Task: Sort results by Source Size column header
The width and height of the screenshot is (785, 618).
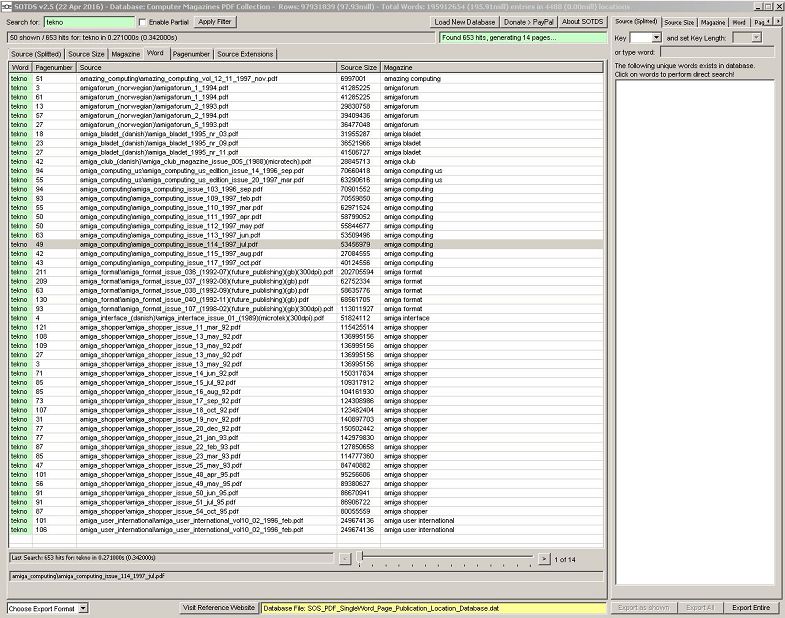Action: click(358, 67)
